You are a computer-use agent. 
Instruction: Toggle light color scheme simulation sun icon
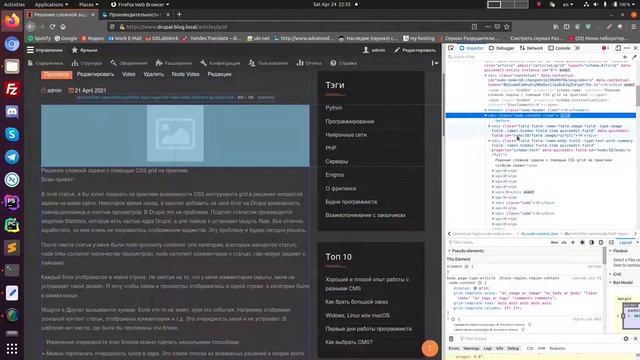[x=582, y=242]
